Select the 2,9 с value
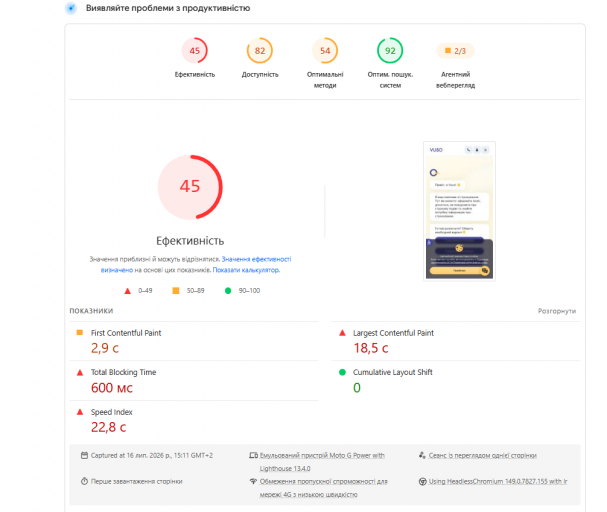This screenshot has height=512, width=607. tap(105, 348)
